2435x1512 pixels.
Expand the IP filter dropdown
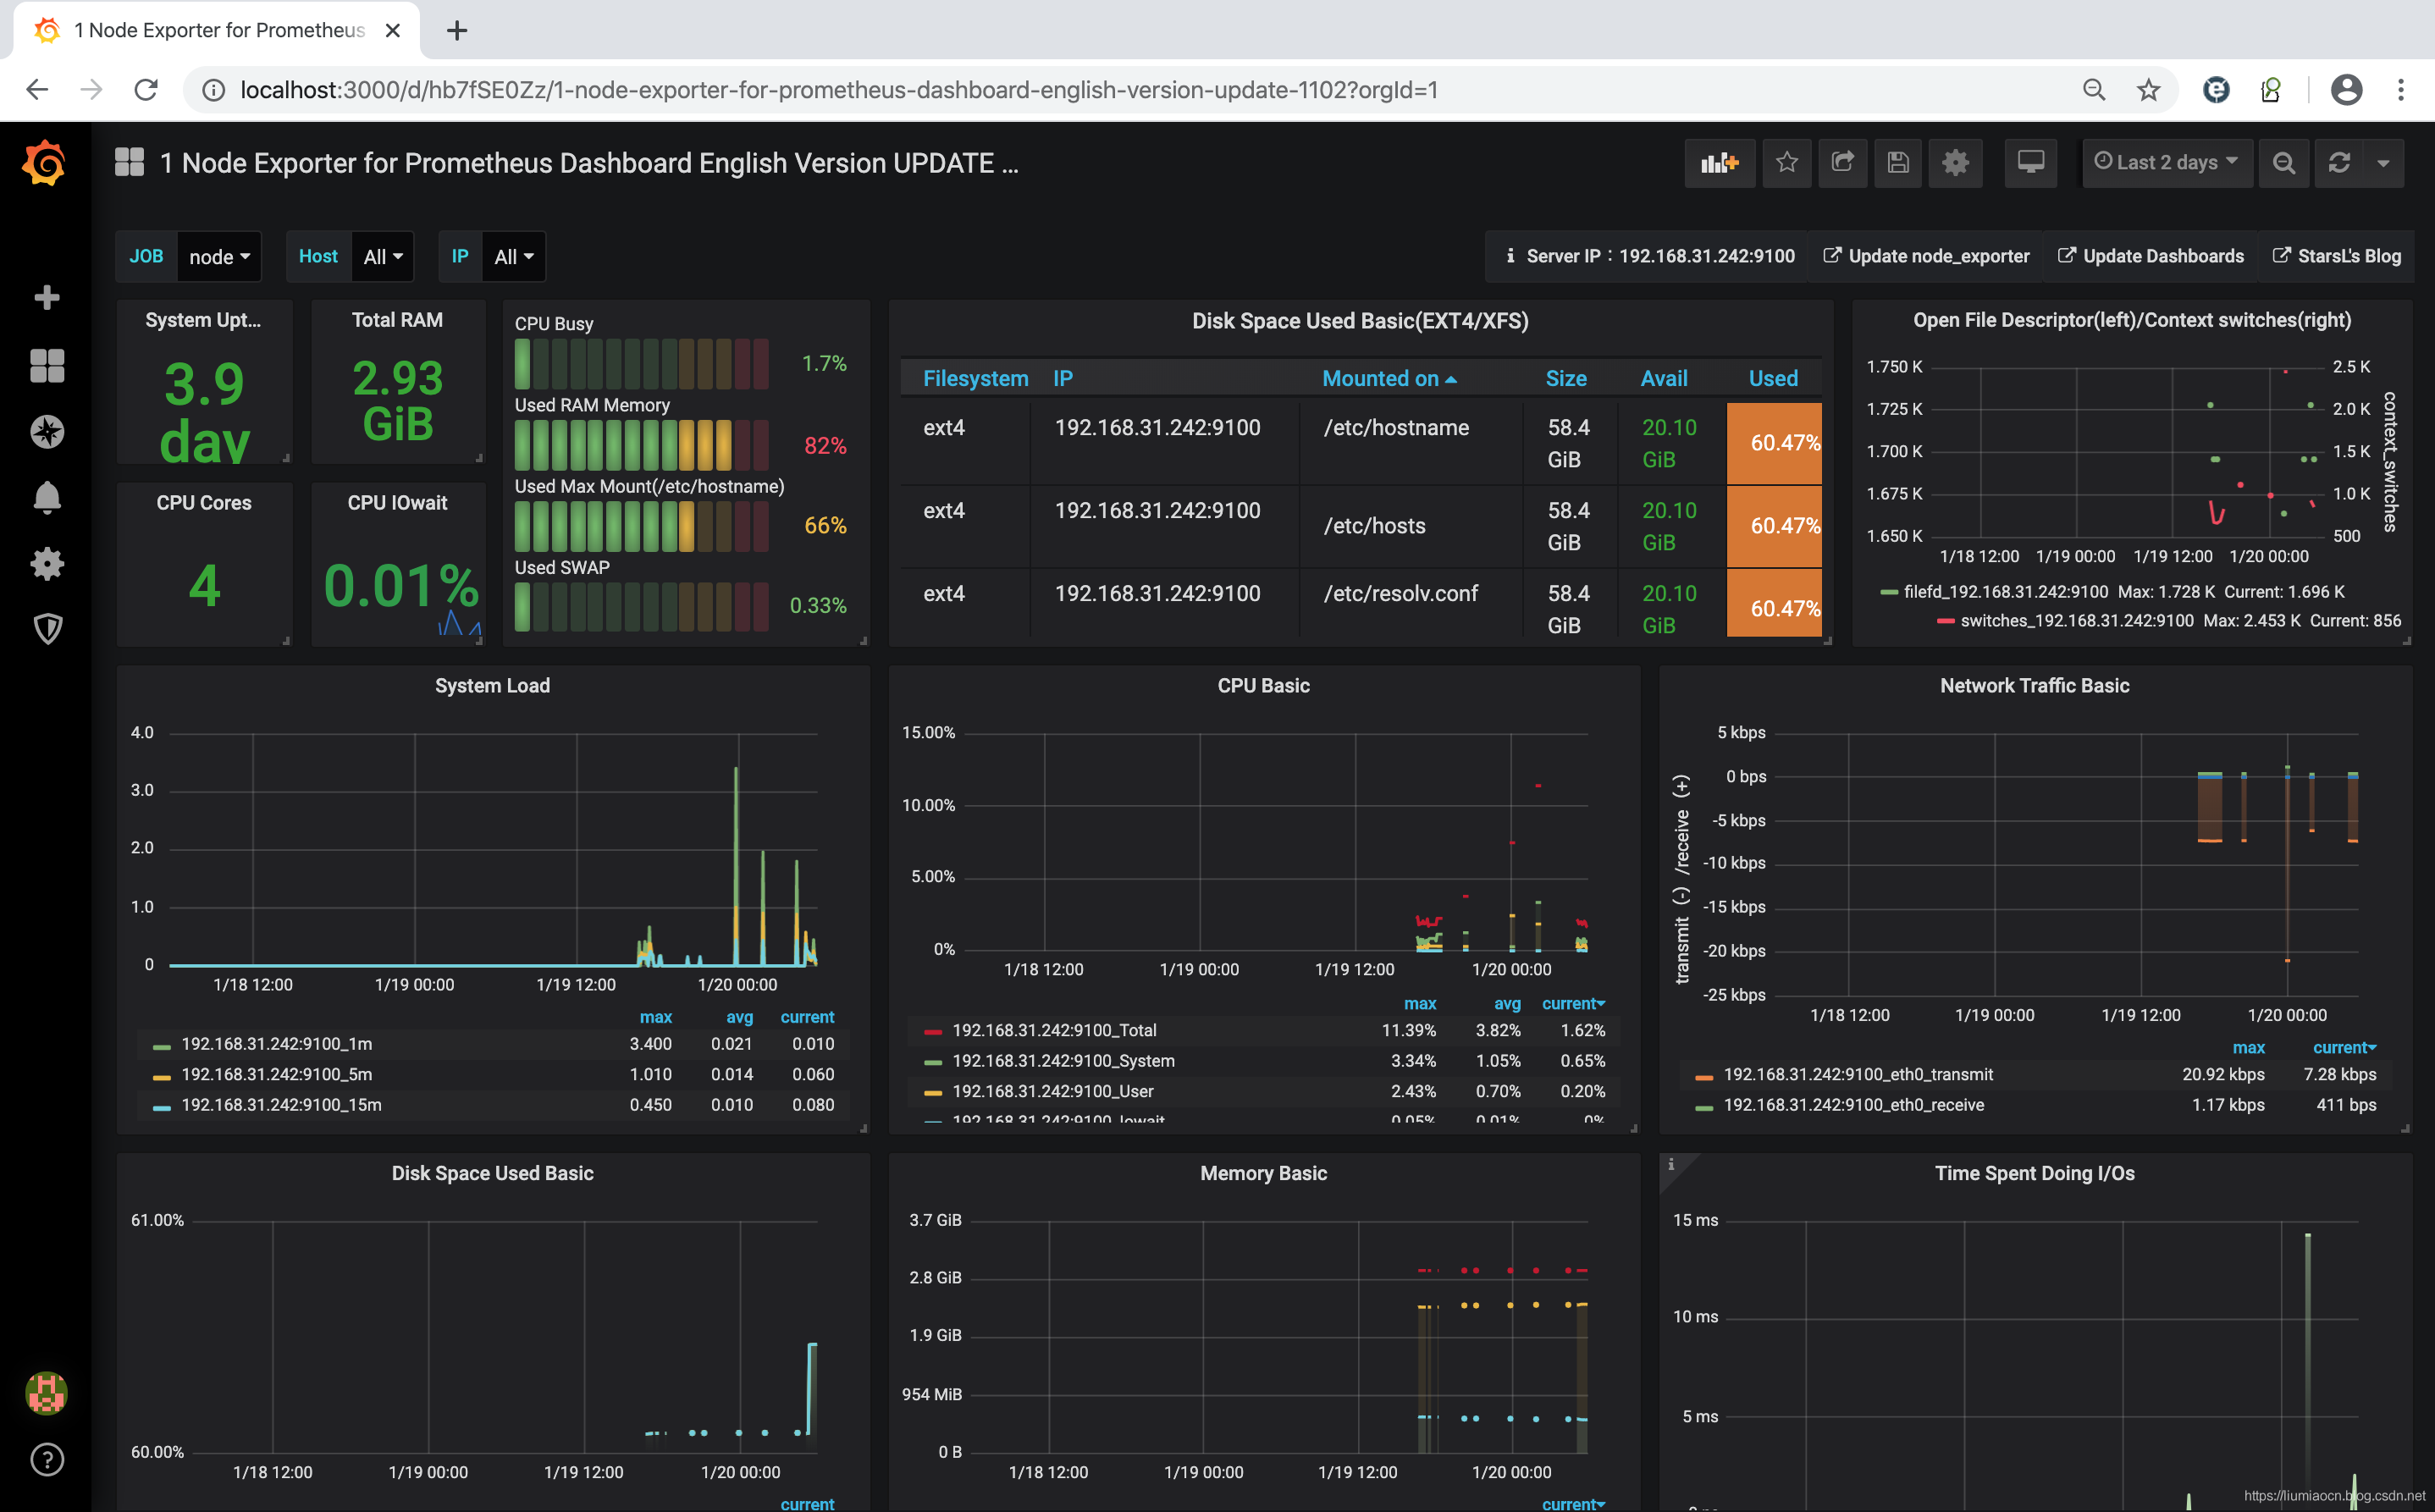[511, 256]
